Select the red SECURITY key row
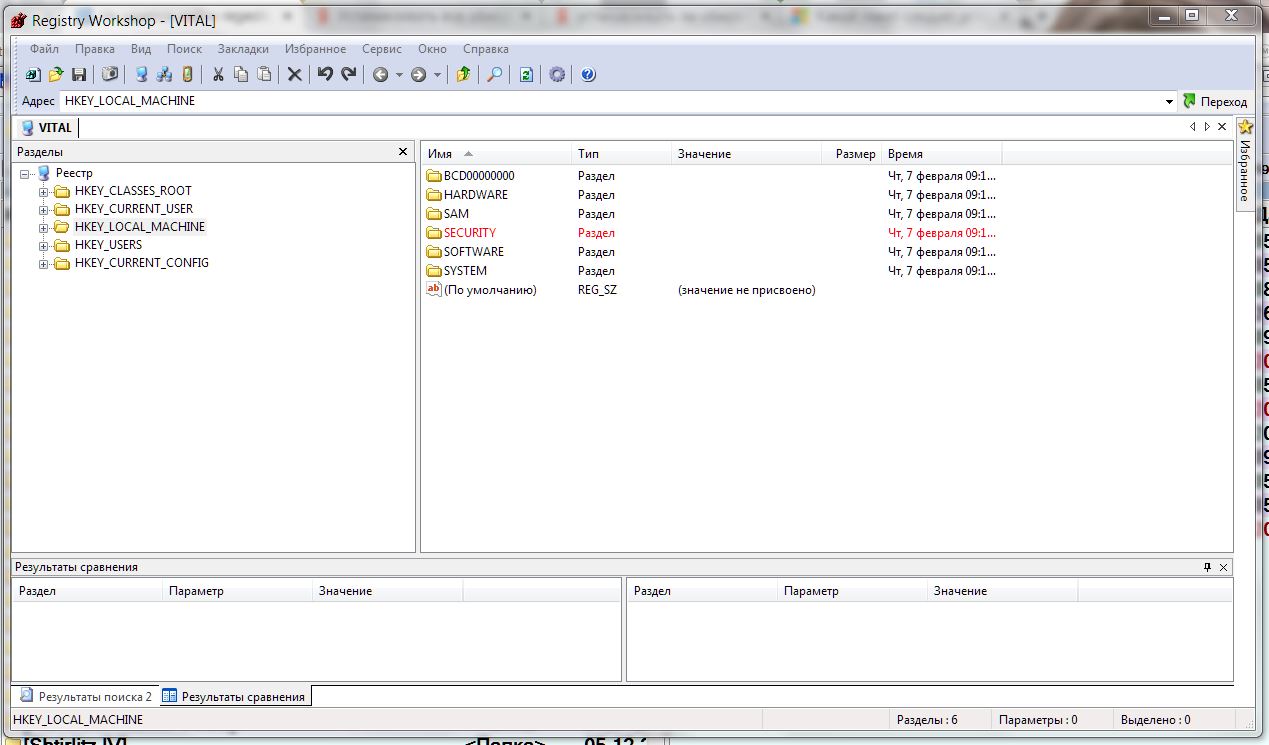The width and height of the screenshot is (1269, 745). [x=712, y=233]
